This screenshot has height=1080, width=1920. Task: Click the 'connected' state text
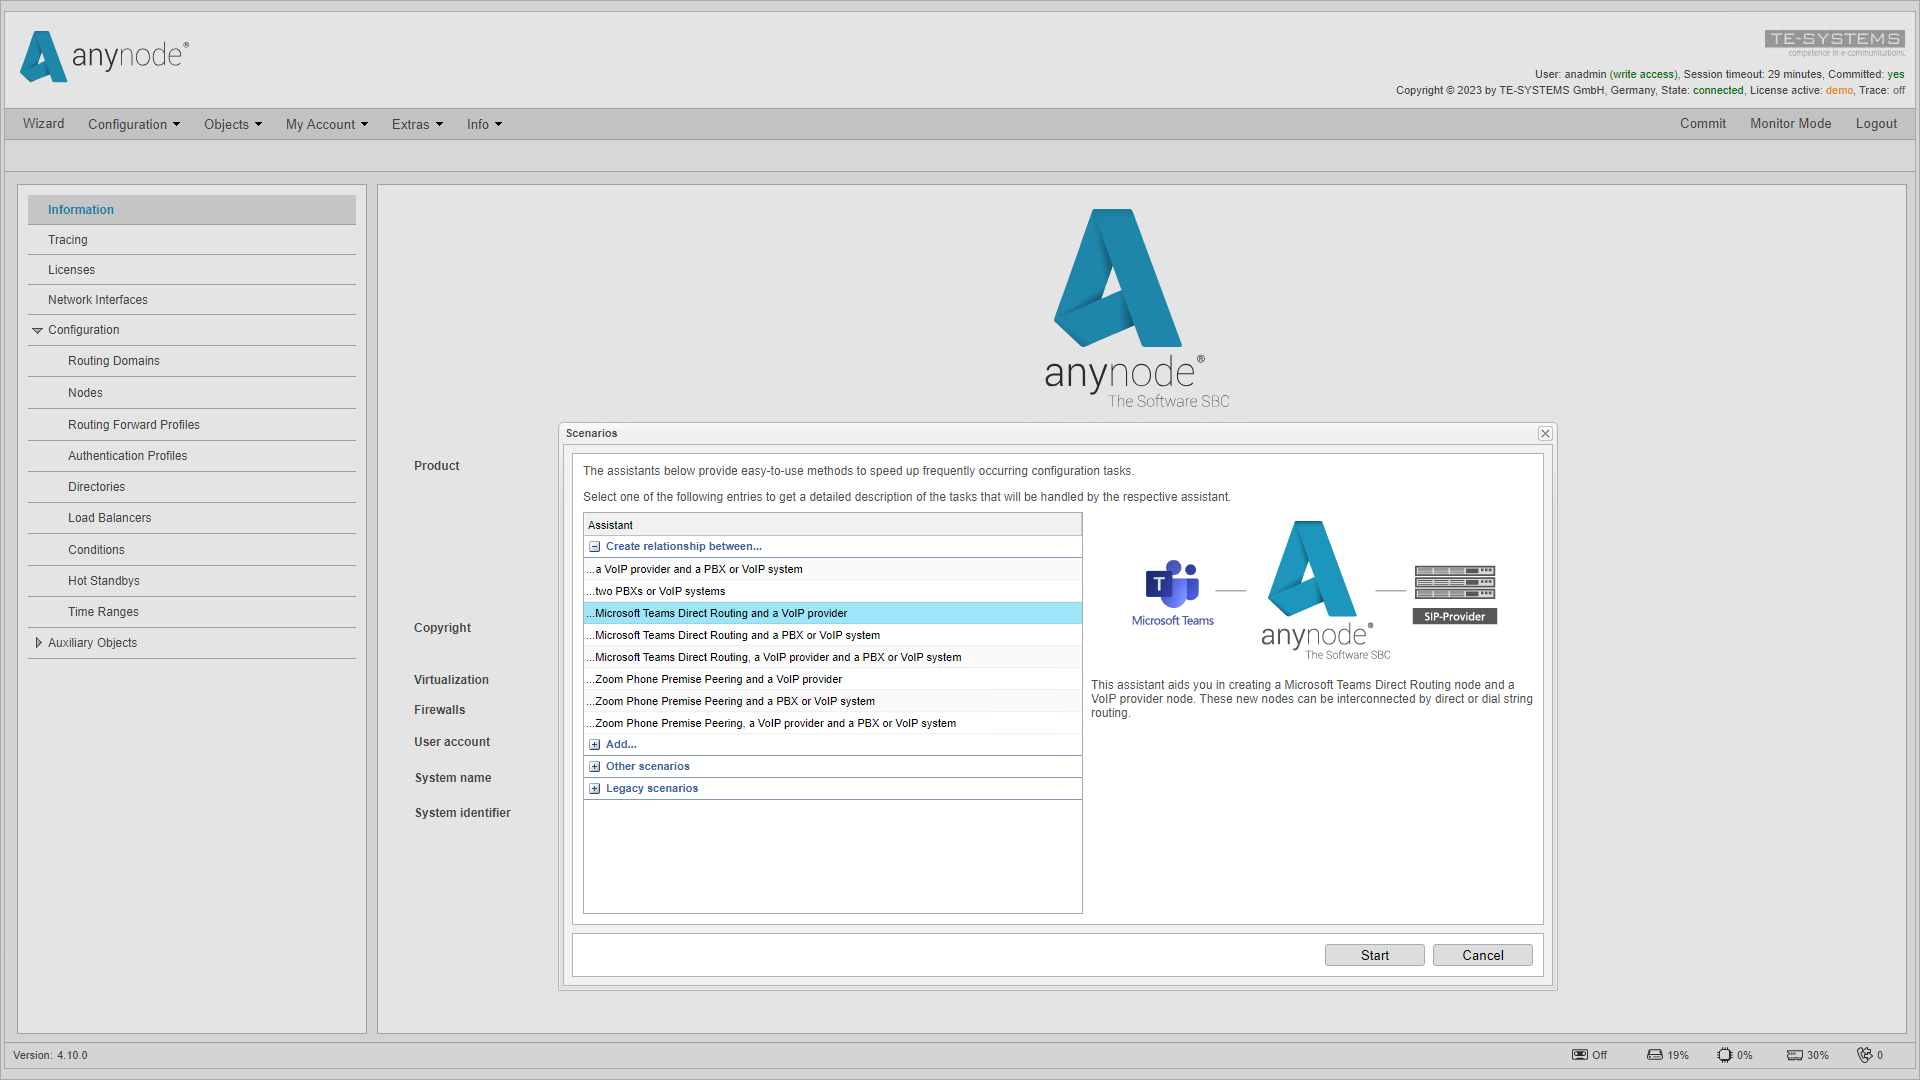[x=1718, y=90]
